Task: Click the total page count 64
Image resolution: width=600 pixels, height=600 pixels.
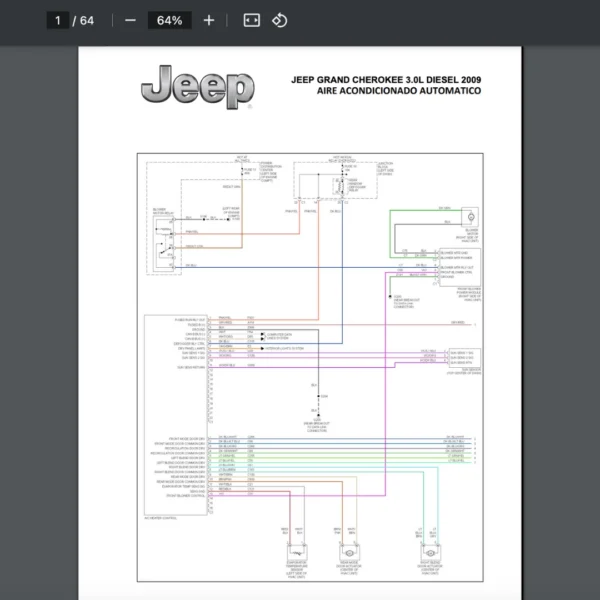Action: coord(87,20)
